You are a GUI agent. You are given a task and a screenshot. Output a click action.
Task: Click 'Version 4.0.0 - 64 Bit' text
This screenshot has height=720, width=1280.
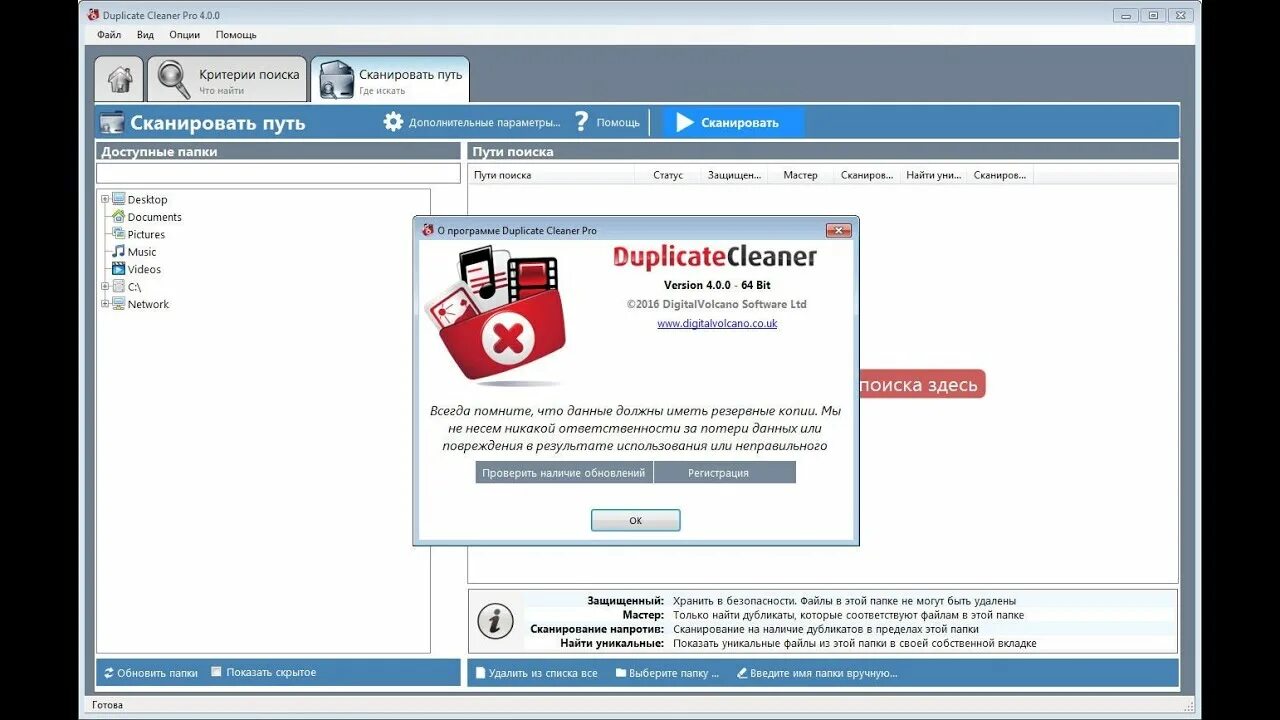717,285
